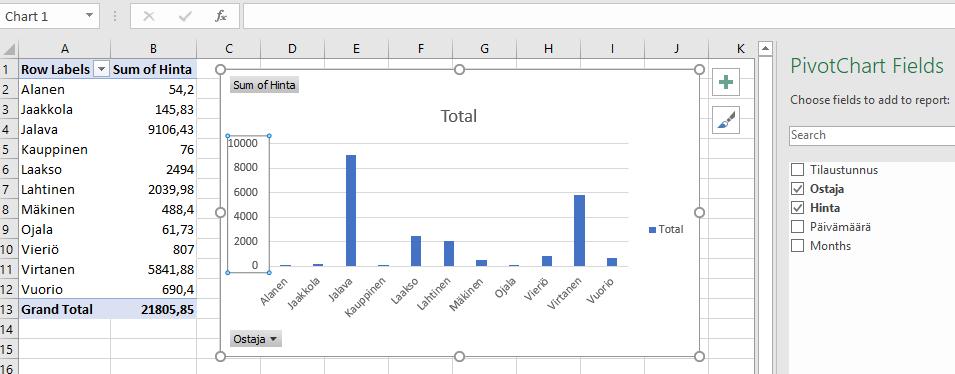Click the Laakso bar in the chart
The image size is (955, 374).
pyautogui.click(x=416, y=251)
